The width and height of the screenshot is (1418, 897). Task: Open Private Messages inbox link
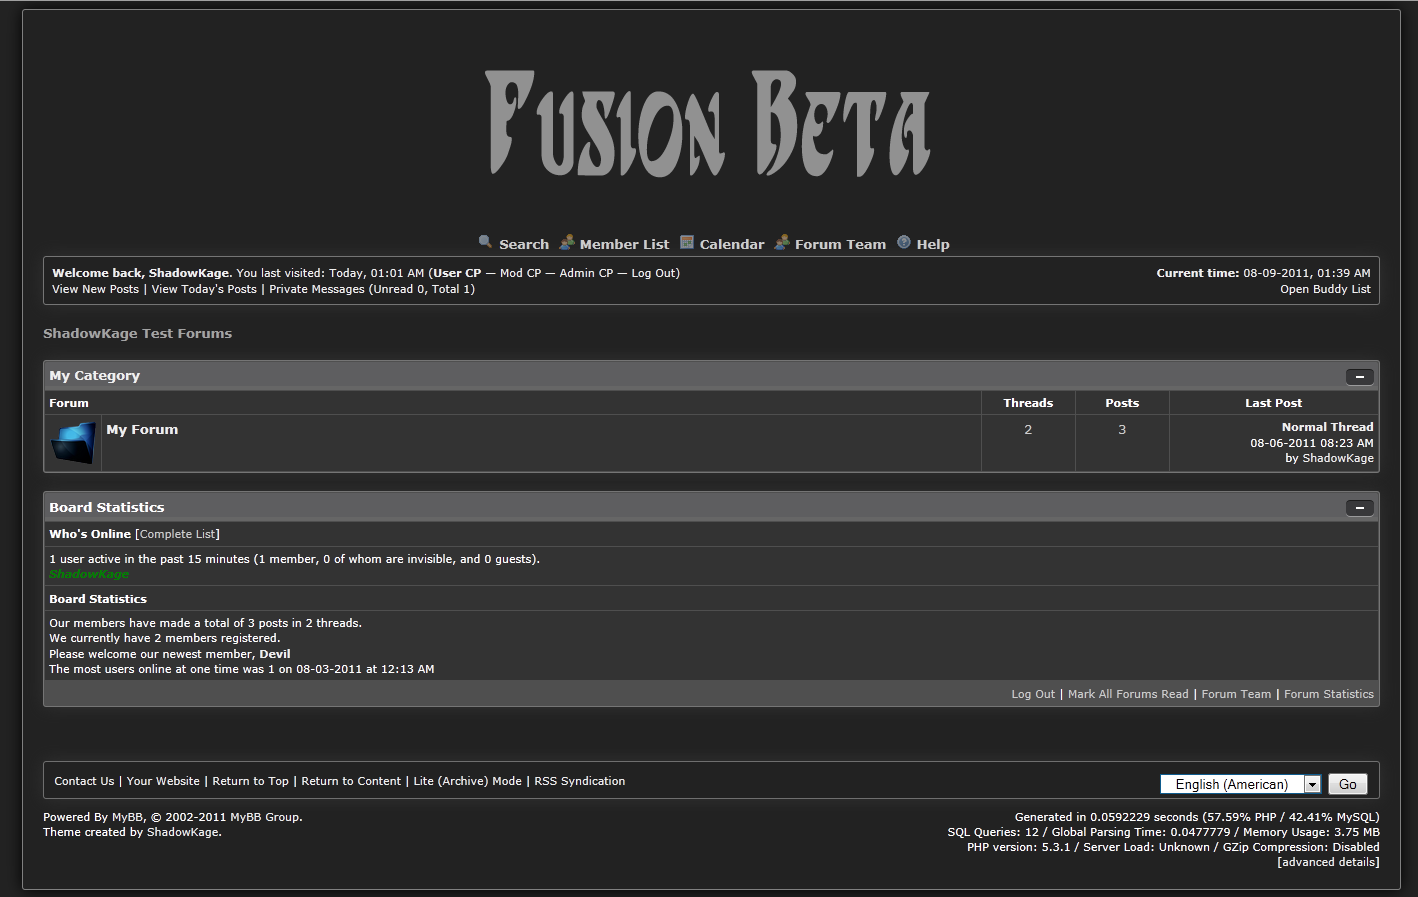click(x=316, y=289)
